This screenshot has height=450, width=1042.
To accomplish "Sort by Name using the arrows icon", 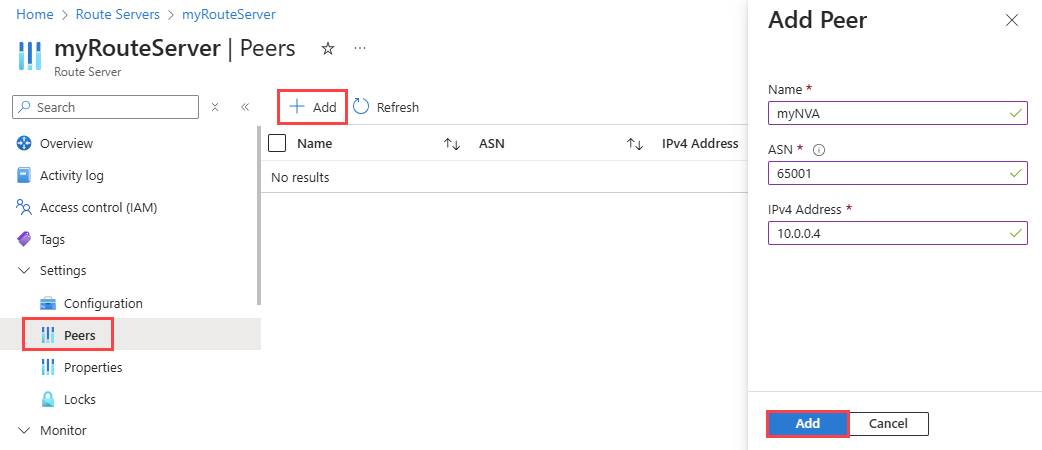I will tap(452, 144).
